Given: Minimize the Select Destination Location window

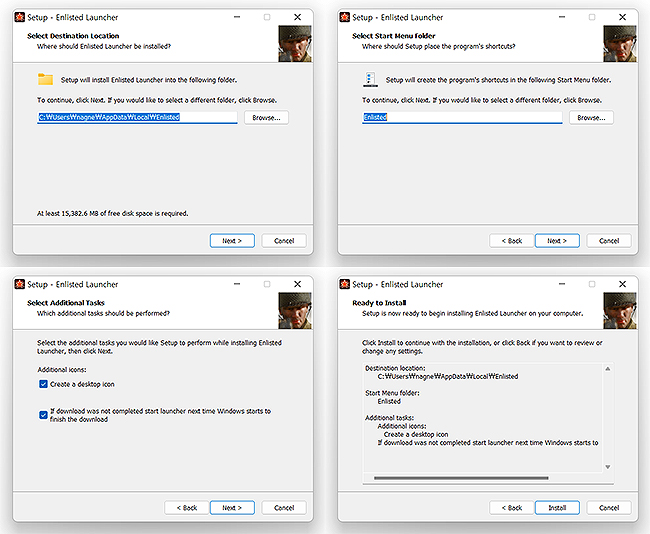Looking at the screenshot, I should point(237,17).
